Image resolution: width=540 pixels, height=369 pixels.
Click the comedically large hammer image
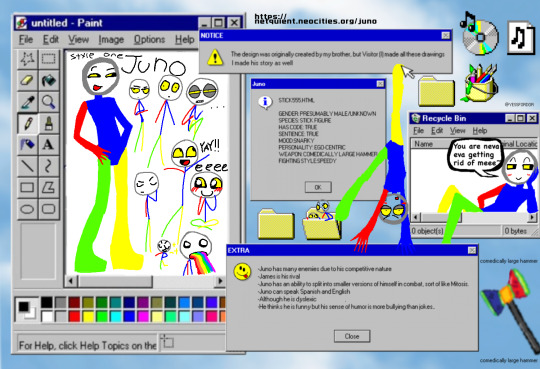[x=510, y=312]
